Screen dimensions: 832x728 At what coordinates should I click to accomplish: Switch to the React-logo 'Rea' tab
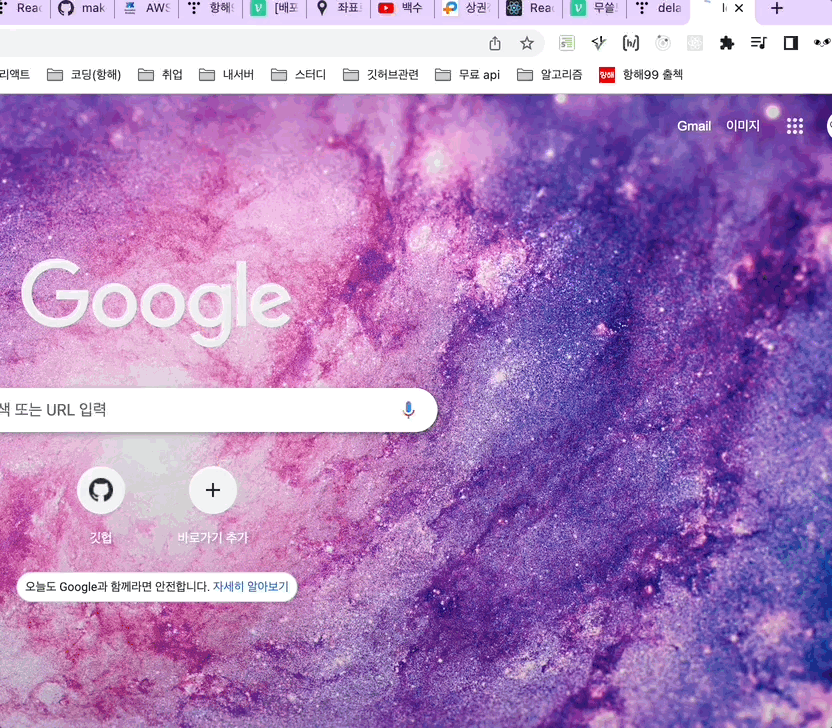[530, 8]
